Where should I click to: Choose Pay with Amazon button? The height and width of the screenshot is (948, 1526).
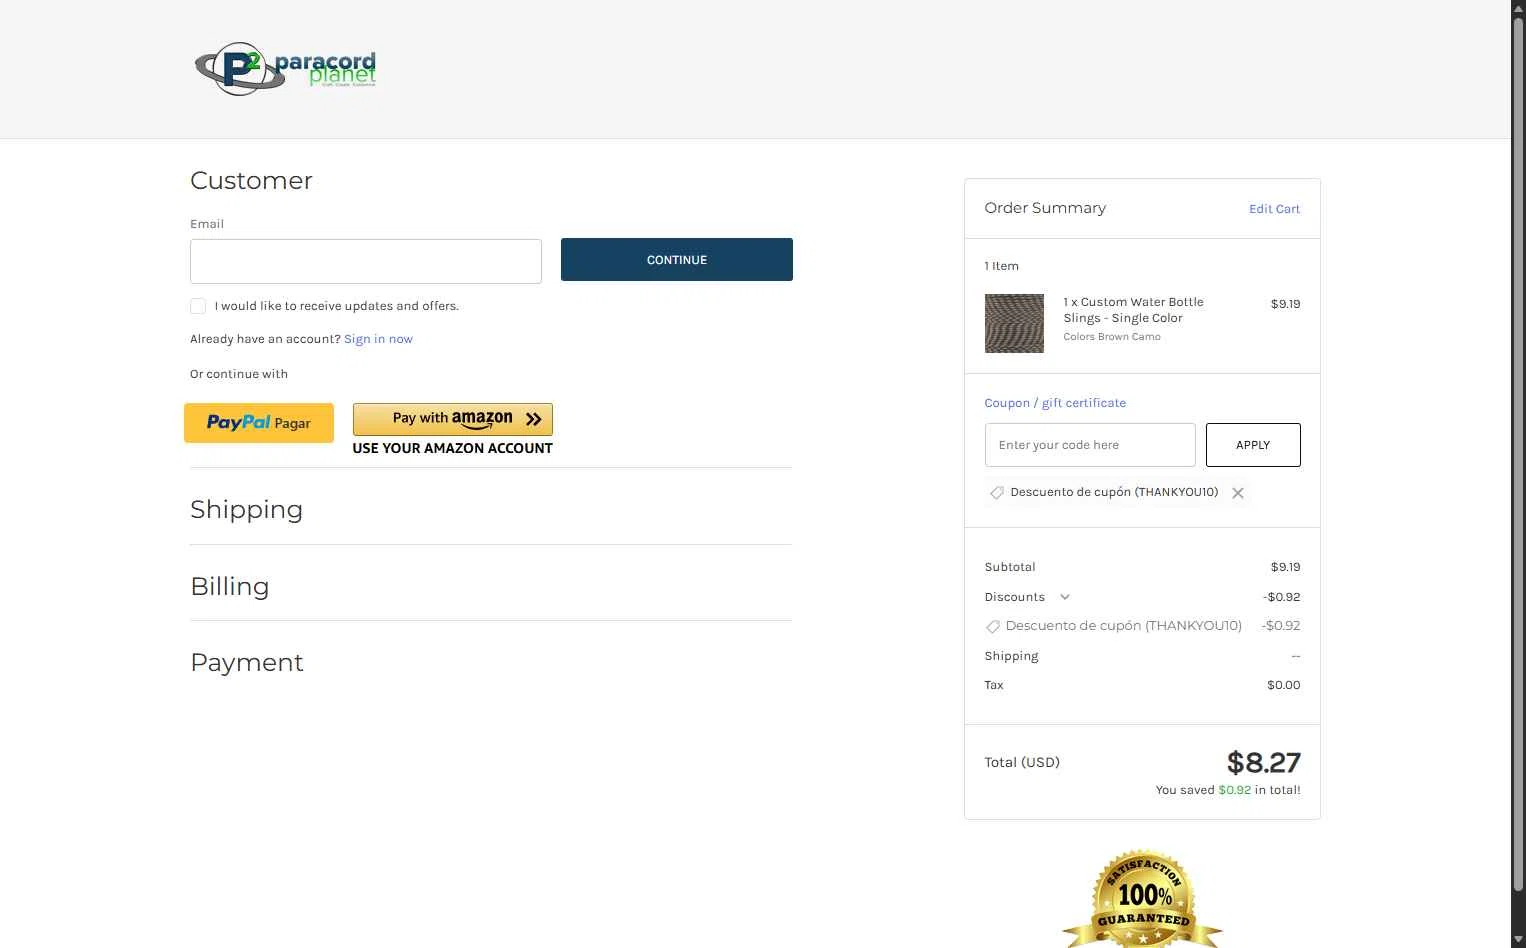pyautogui.click(x=453, y=419)
